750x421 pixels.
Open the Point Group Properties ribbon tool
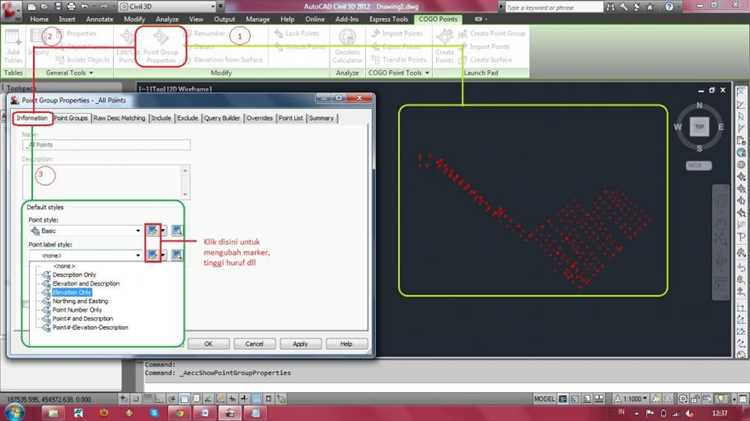click(x=161, y=46)
